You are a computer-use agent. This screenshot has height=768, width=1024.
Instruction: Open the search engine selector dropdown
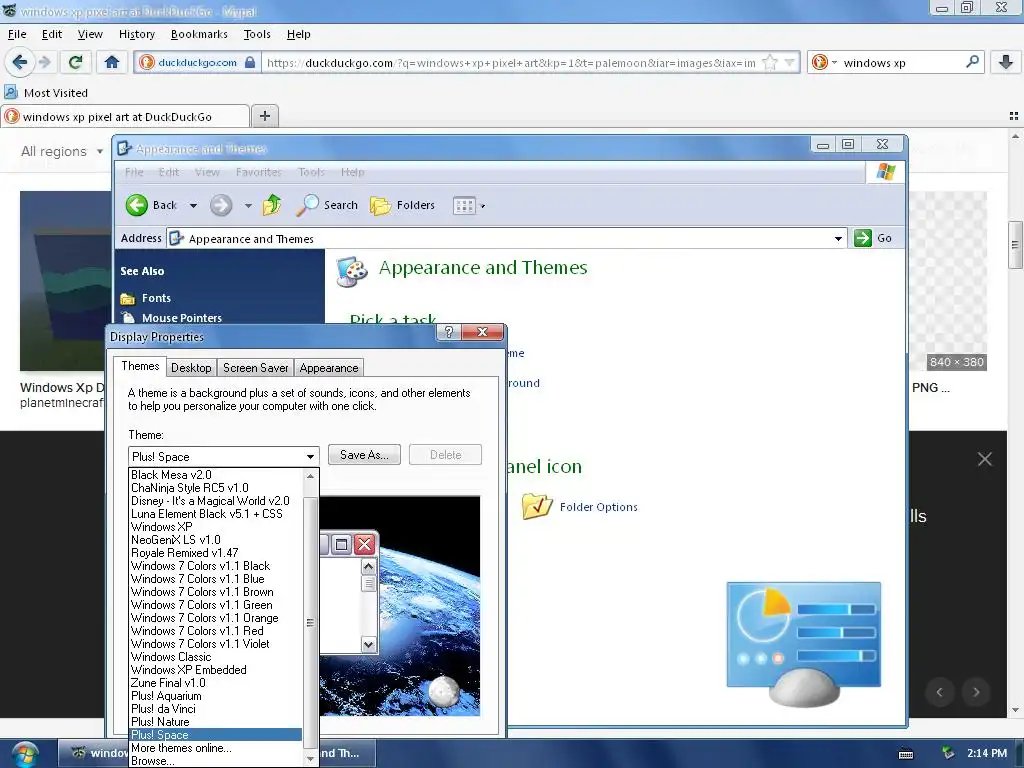pyautogui.click(x=824, y=62)
